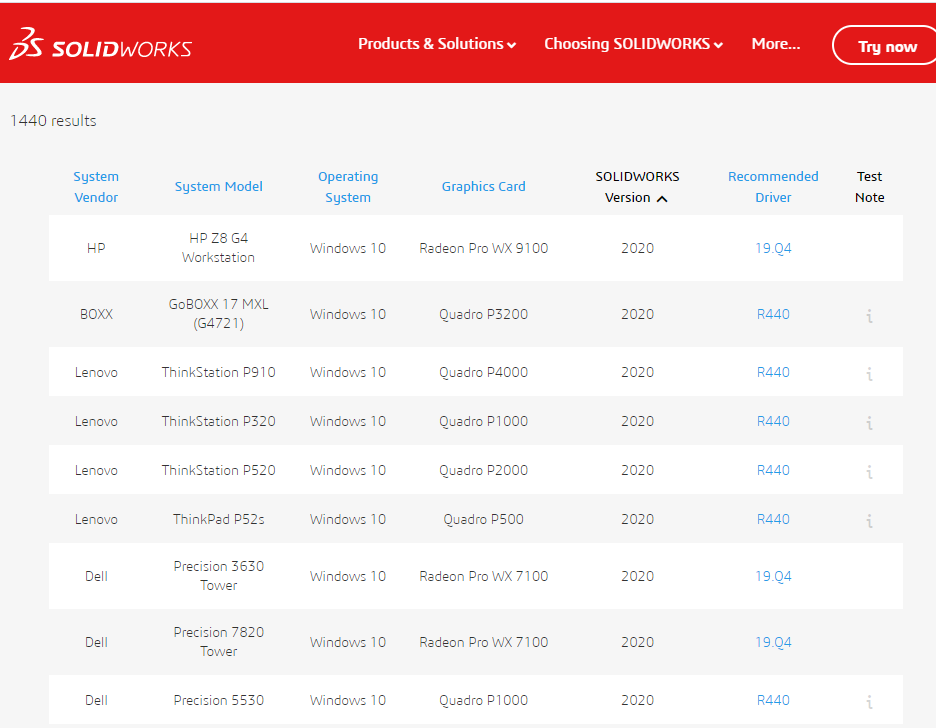Select HP vendor cell
This screenshot has width=936, height=728.
(x=96, y=248)
